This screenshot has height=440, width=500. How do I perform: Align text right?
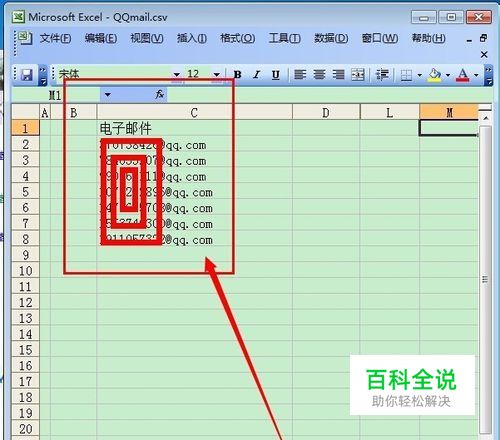[338, 74]
